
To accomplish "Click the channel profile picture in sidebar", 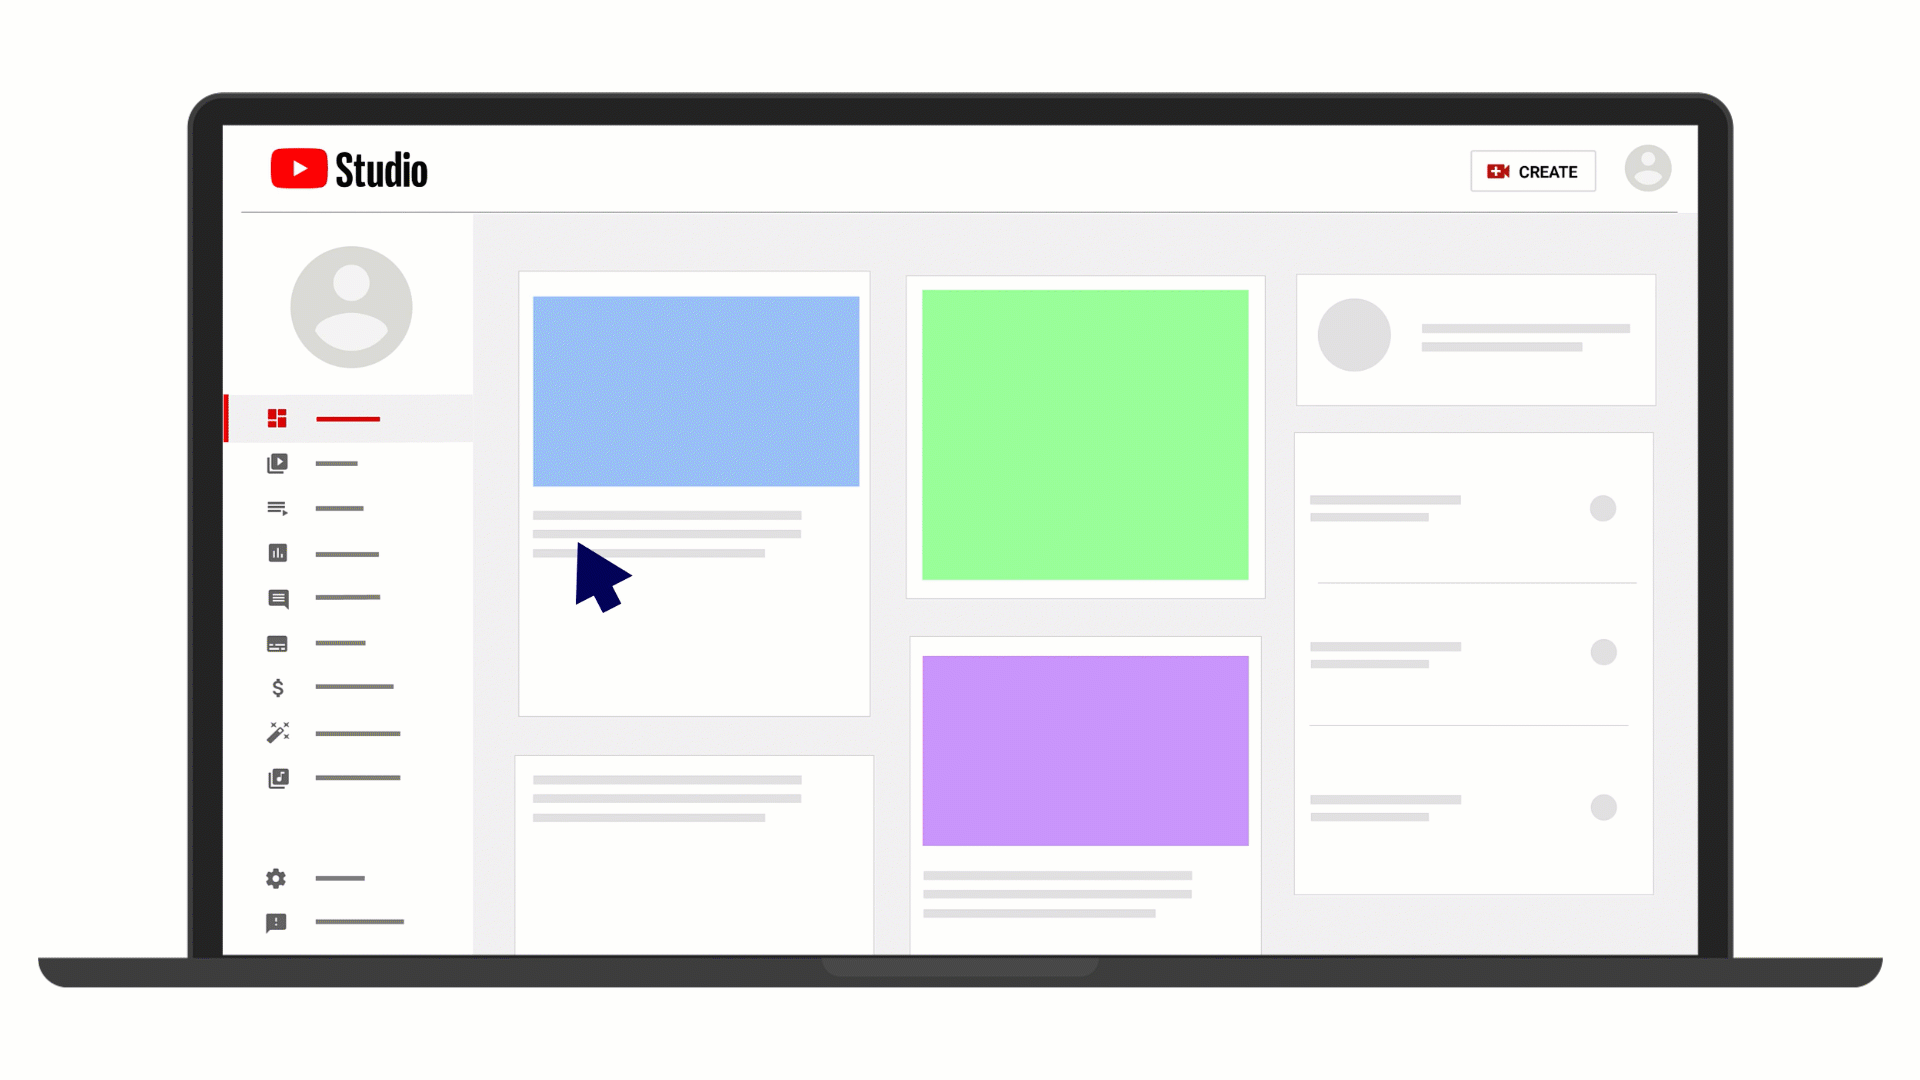I will point(349,305).
